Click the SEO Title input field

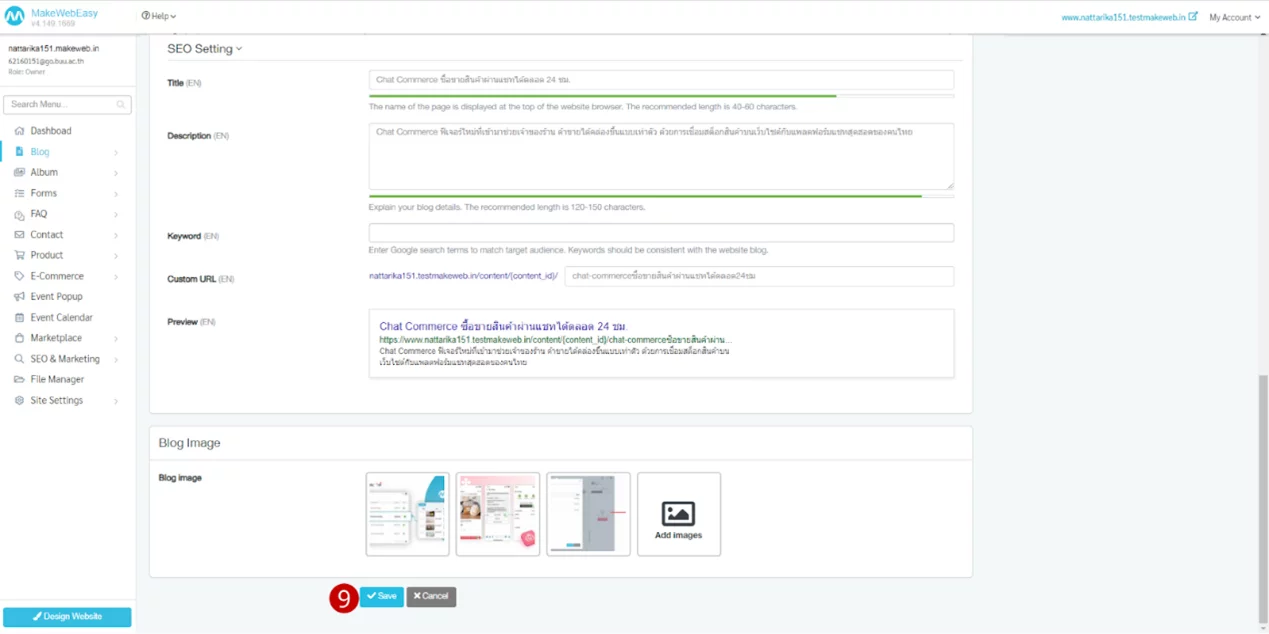coord(661,80)
